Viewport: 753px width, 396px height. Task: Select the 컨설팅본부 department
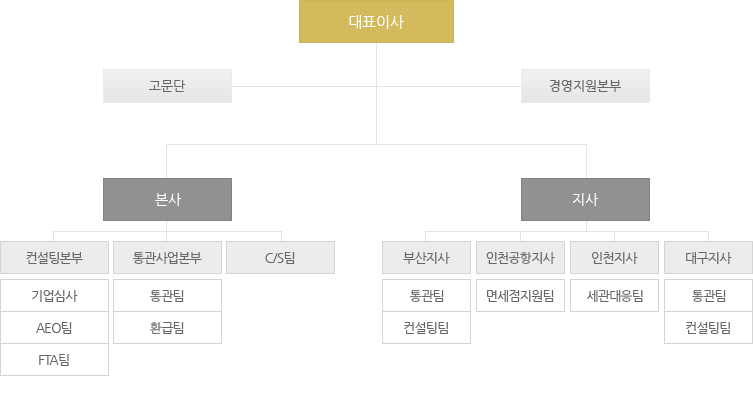[x=54, y=258]
